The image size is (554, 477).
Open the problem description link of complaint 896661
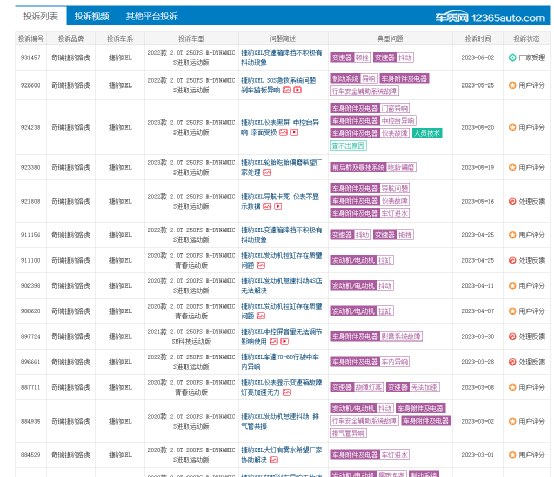pyautogui.click(x=280, y=362)
